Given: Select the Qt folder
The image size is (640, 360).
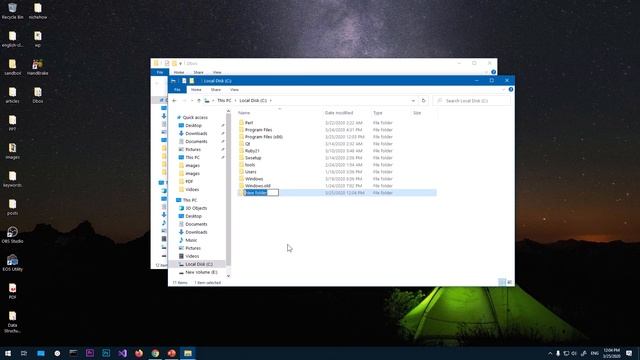Looking at the screenshot, I should pyautogui.click(x=247, y=144).
